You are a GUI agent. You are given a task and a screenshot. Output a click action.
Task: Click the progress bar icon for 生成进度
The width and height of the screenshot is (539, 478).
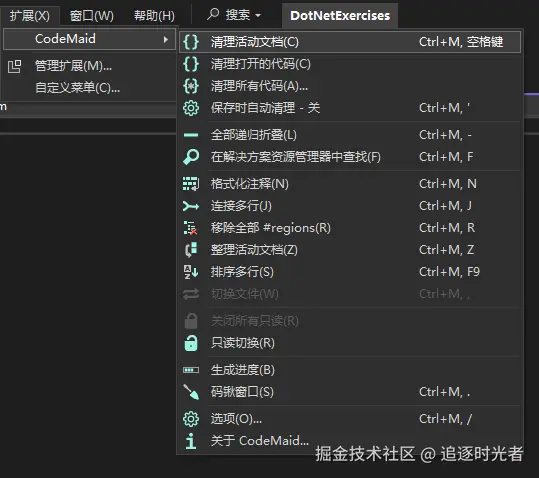(191, 370)
